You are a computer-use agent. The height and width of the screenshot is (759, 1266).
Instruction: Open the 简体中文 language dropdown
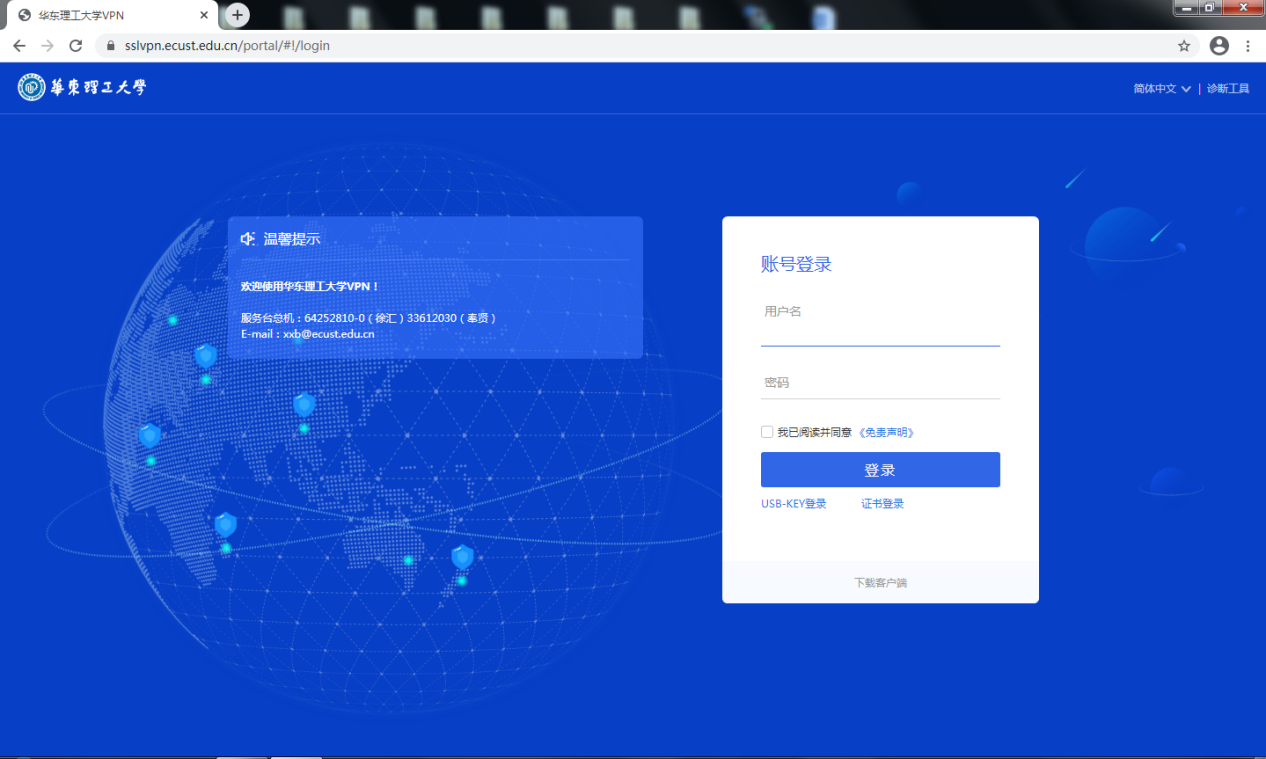(x=1162, y=89)
